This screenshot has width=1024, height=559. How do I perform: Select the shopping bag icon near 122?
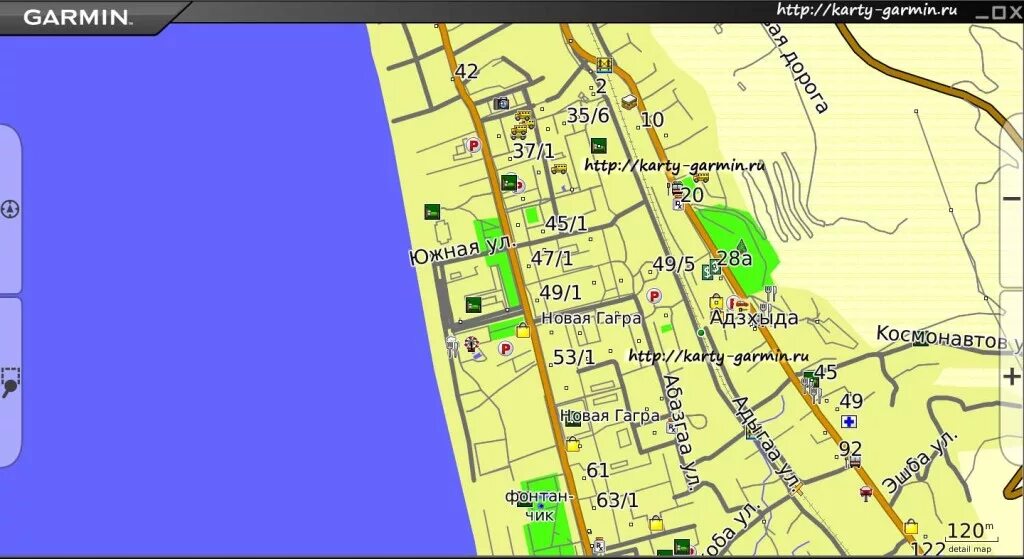pyautogui.click(x=911, y=526)
